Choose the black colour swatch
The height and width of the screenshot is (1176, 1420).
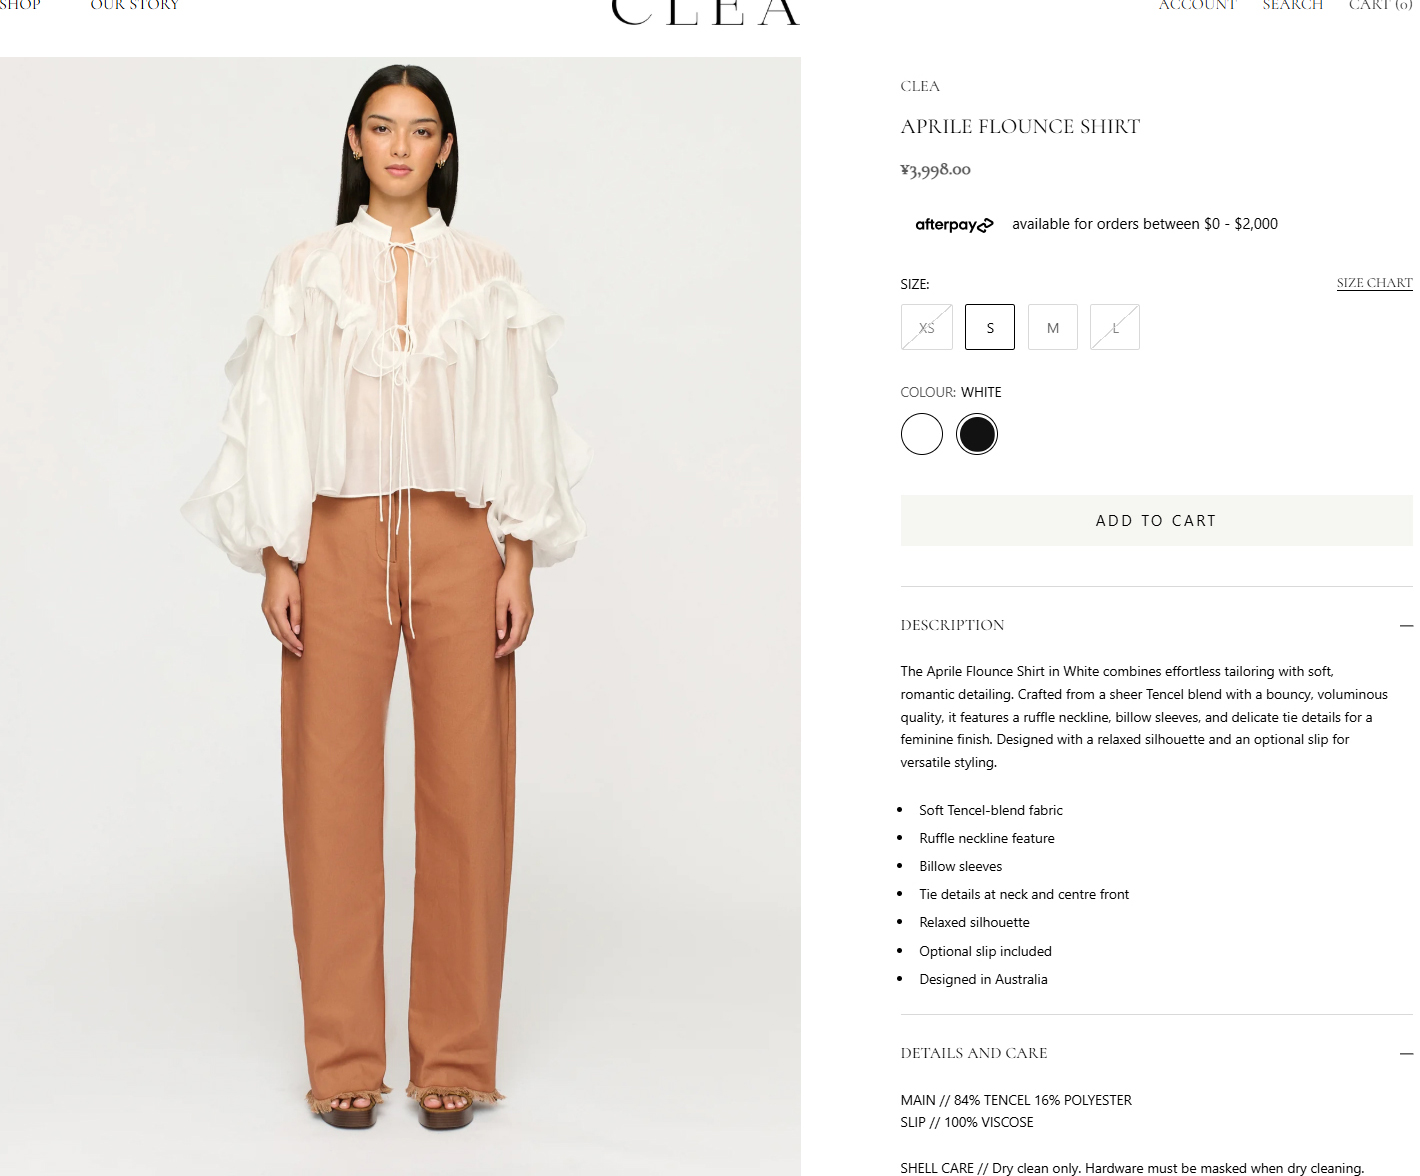tap(977, 434)
